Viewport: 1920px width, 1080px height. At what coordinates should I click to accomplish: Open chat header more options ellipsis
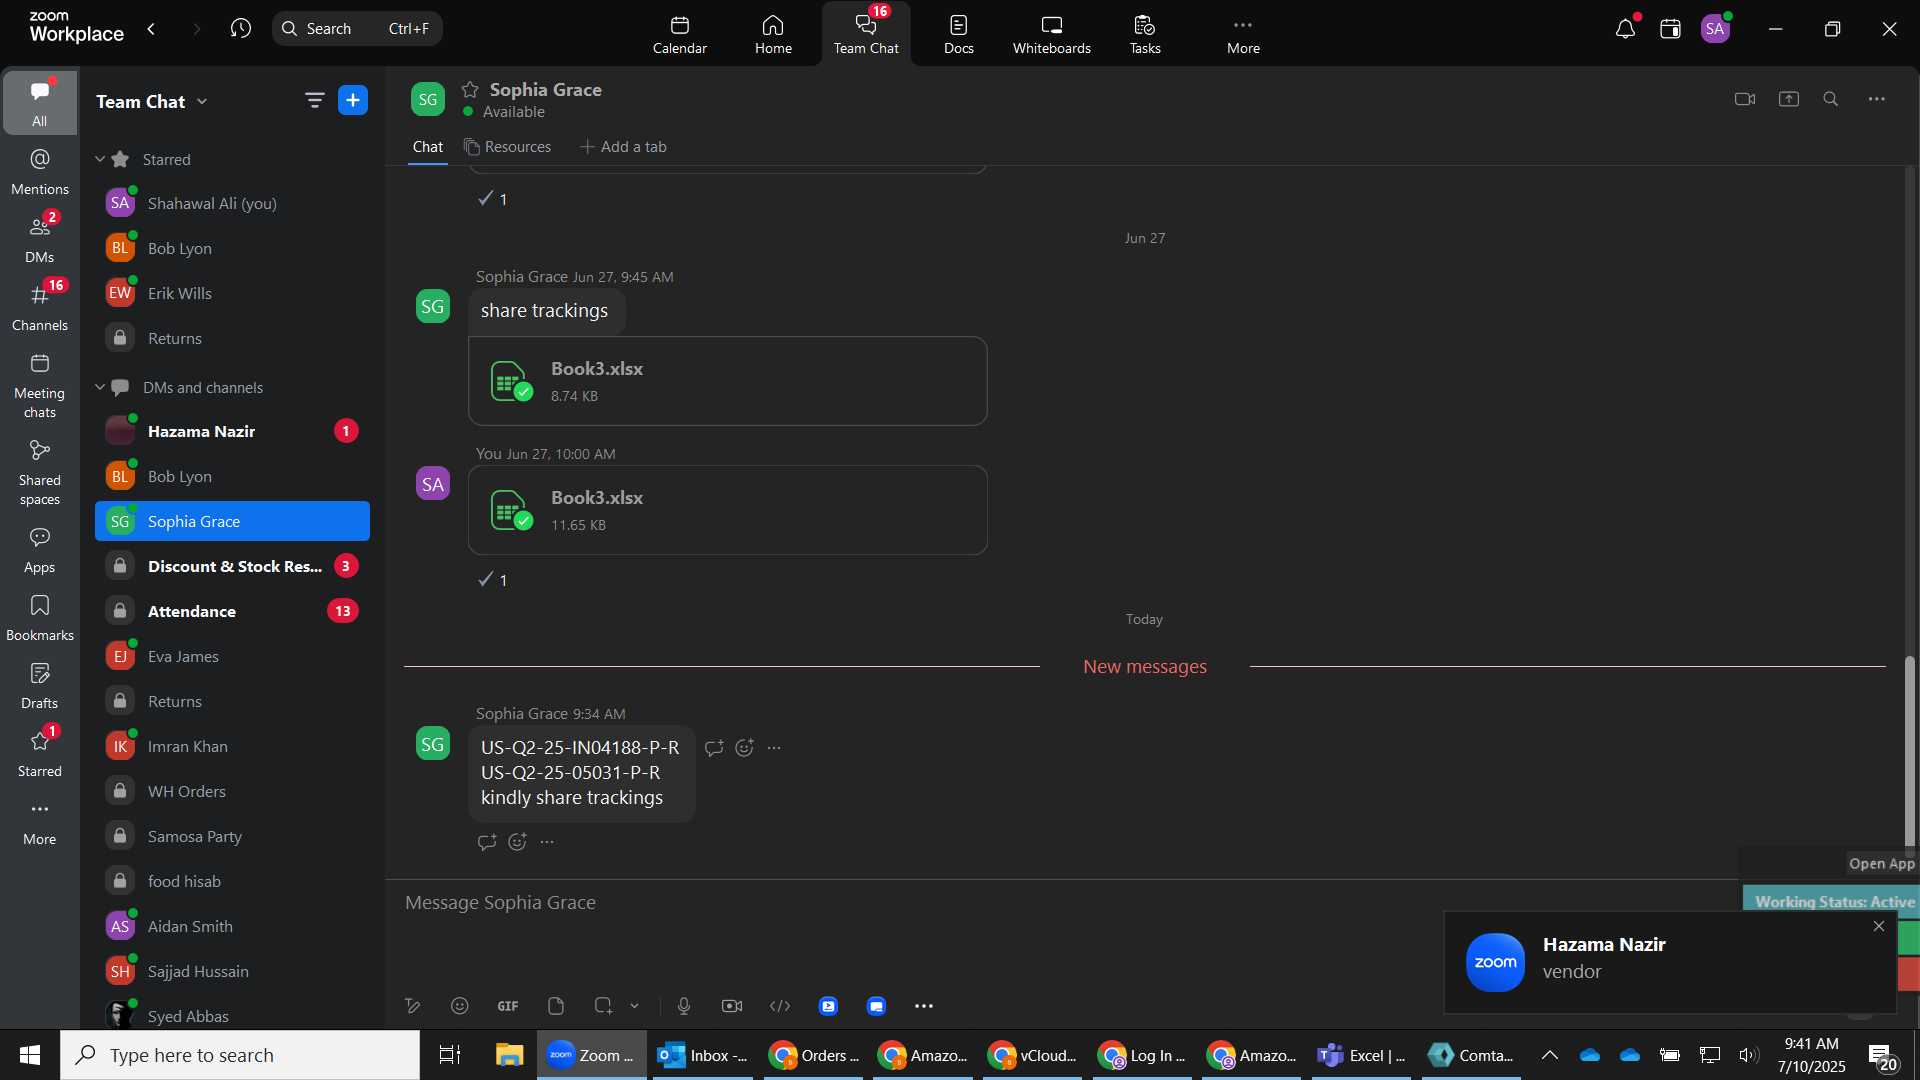point(1877,99)
